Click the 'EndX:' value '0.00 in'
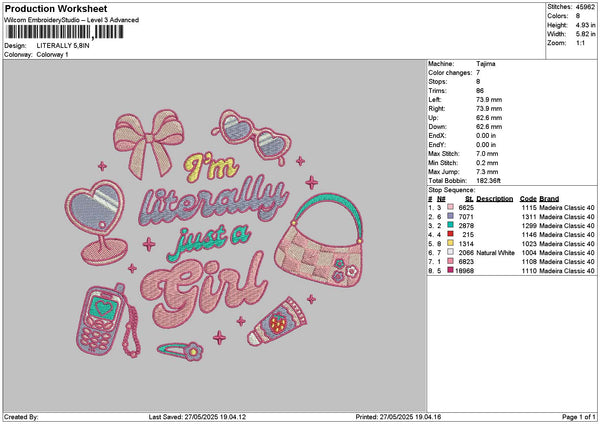This screenshot has width=600, height=424. click(486, 136)
